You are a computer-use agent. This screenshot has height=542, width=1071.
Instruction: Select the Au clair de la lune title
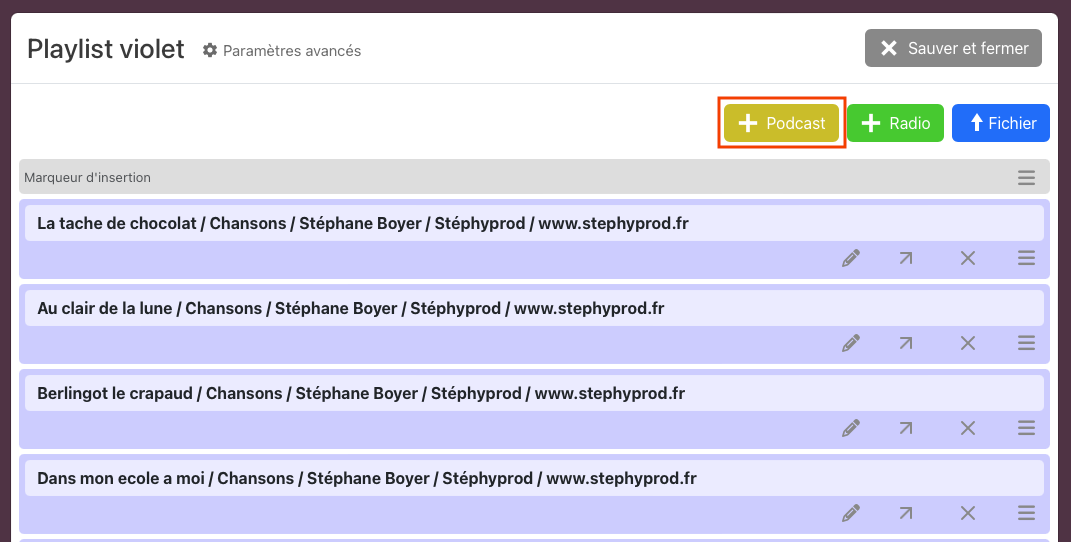point(350,309)
